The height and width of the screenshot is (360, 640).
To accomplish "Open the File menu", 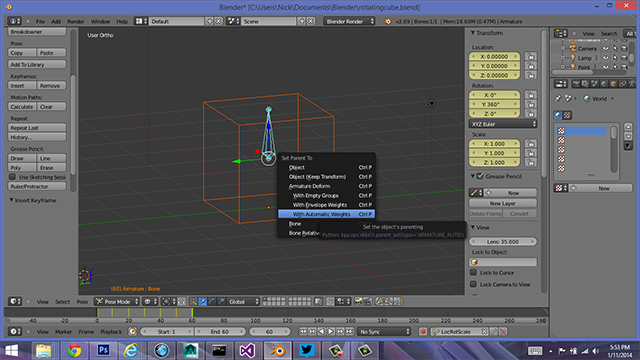I will pyautogui.click(x=40, y=21).
